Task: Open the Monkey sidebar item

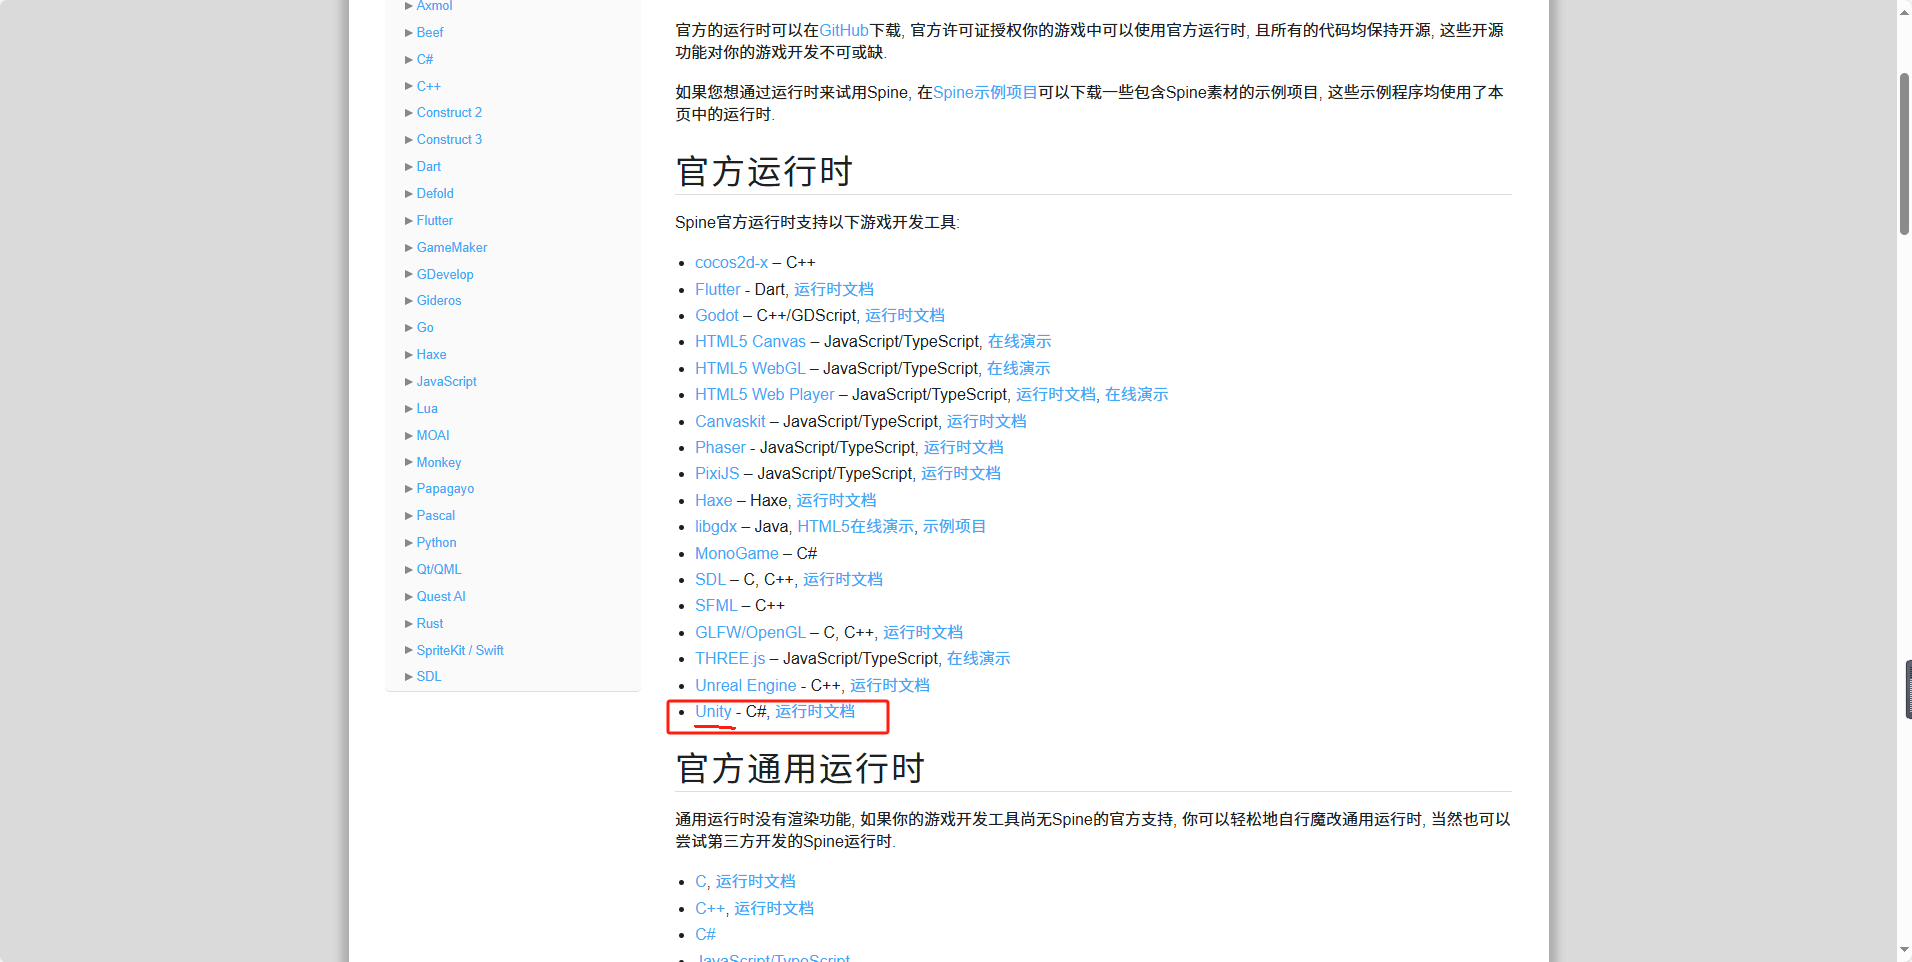Action: (439, 462)
